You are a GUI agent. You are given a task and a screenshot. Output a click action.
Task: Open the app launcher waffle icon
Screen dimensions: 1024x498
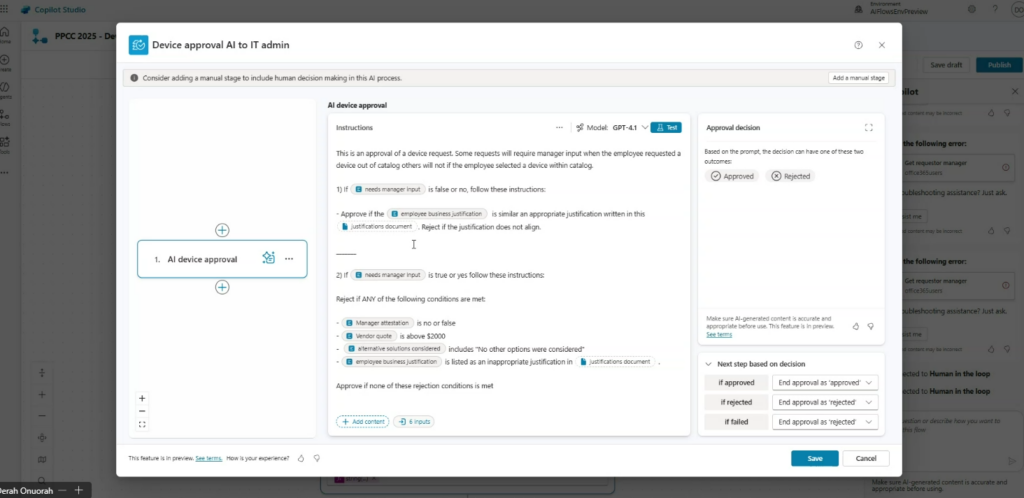point(4,9)
